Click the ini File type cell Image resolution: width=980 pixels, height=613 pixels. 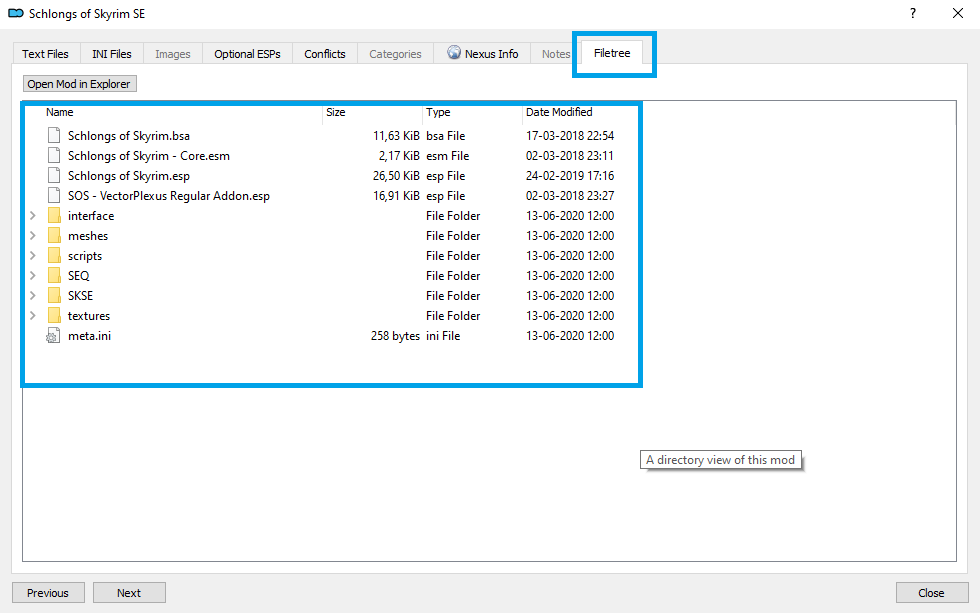(x=443, y=336)
